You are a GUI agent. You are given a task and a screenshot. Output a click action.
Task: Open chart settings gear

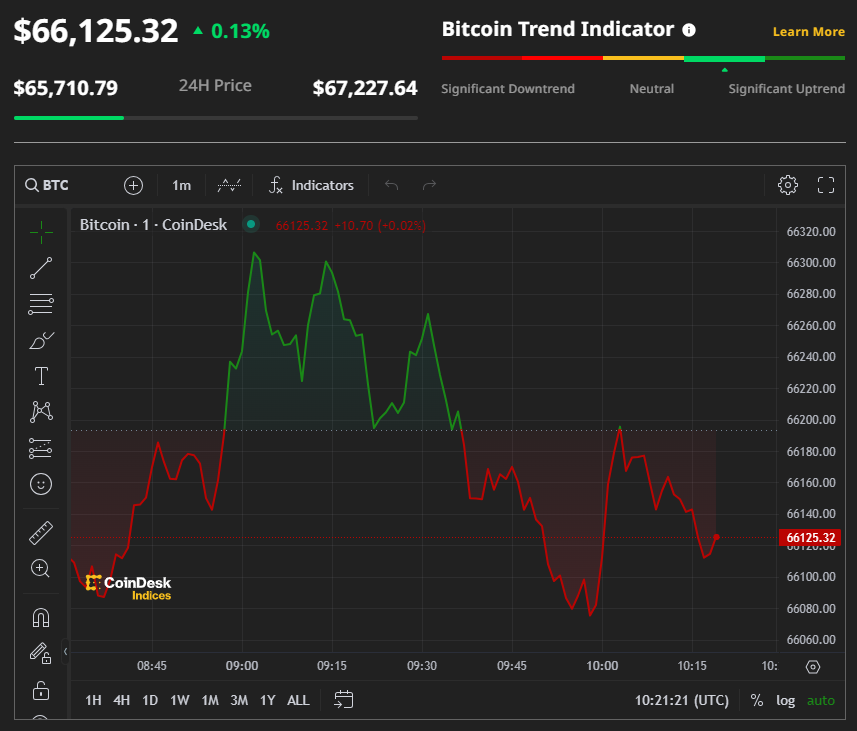[x=788, y=185]
